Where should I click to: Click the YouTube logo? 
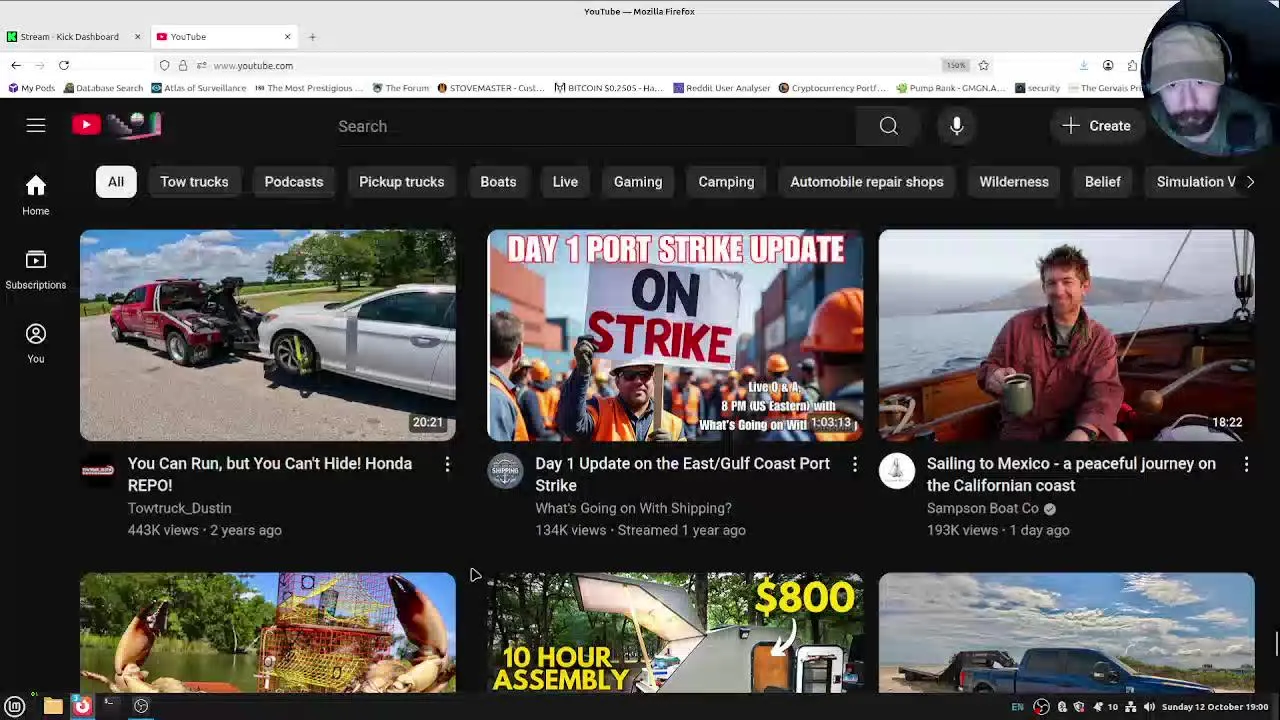click(x=116, y=125)
